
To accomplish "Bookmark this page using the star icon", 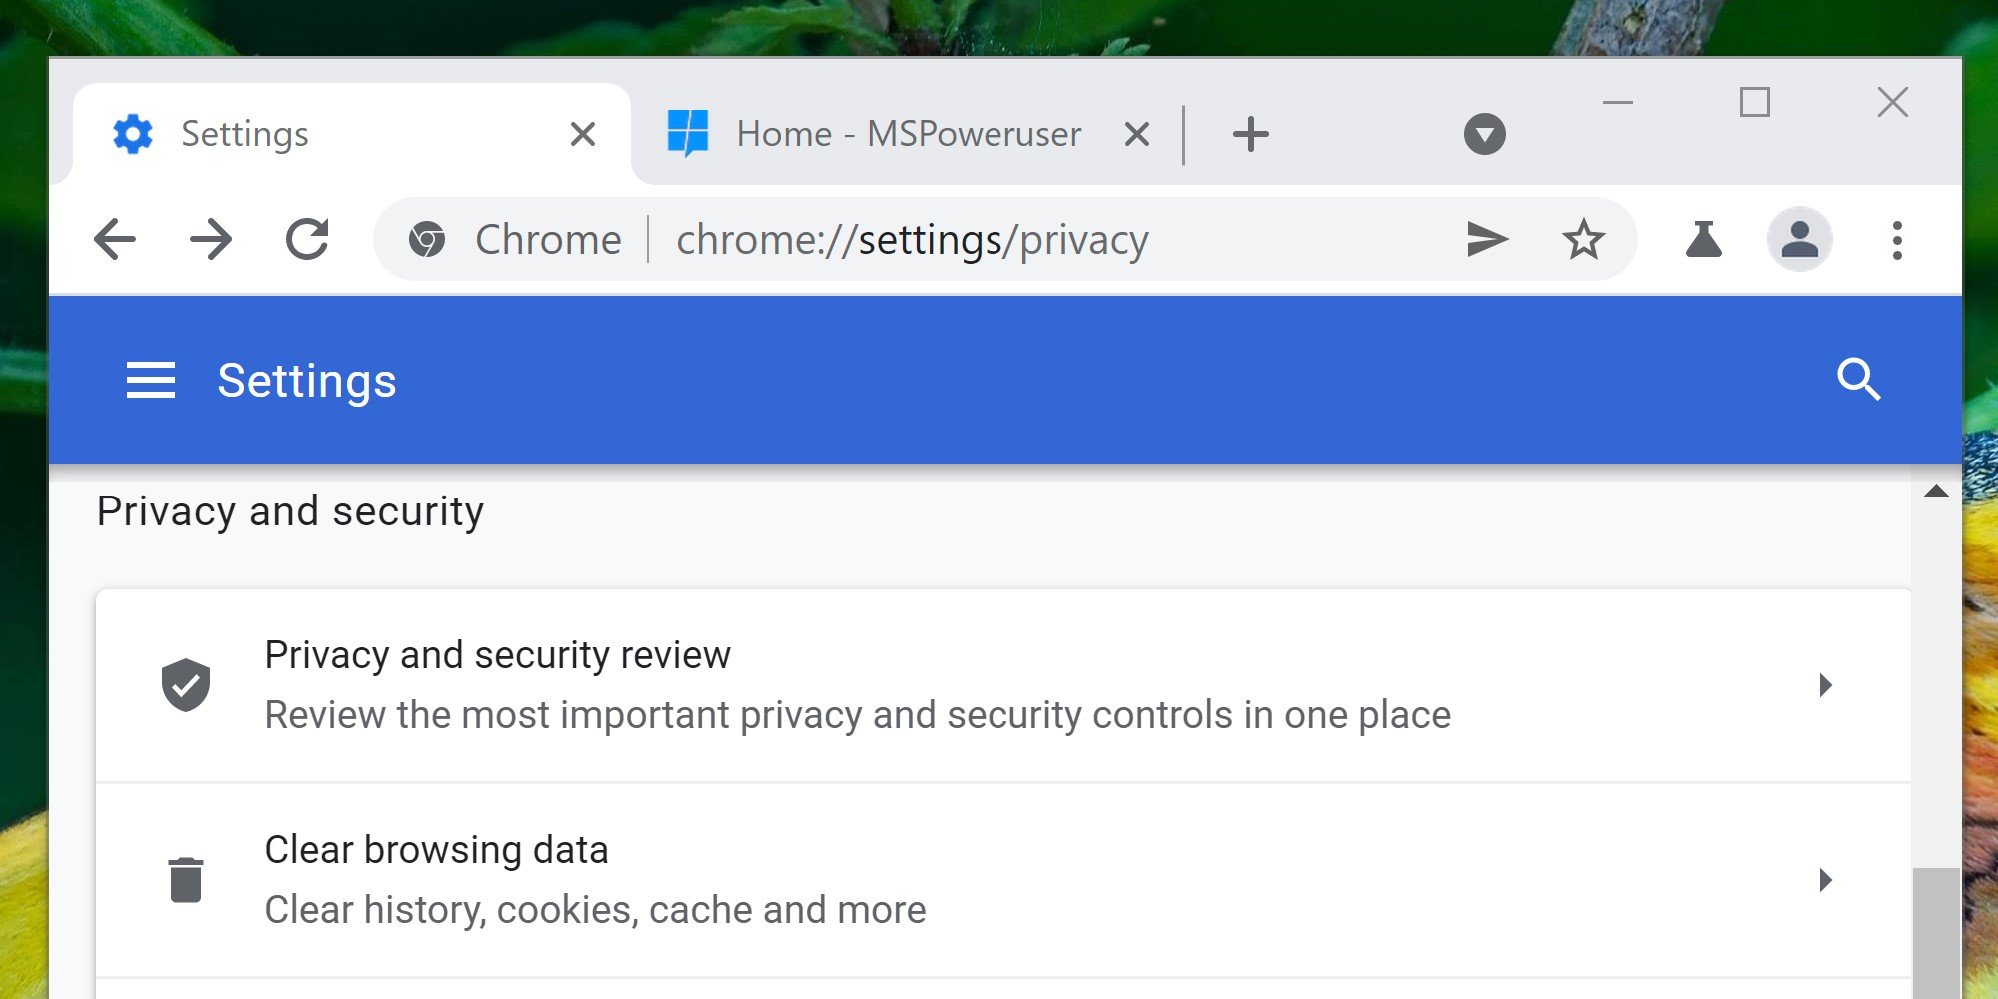I will 1583,239.
